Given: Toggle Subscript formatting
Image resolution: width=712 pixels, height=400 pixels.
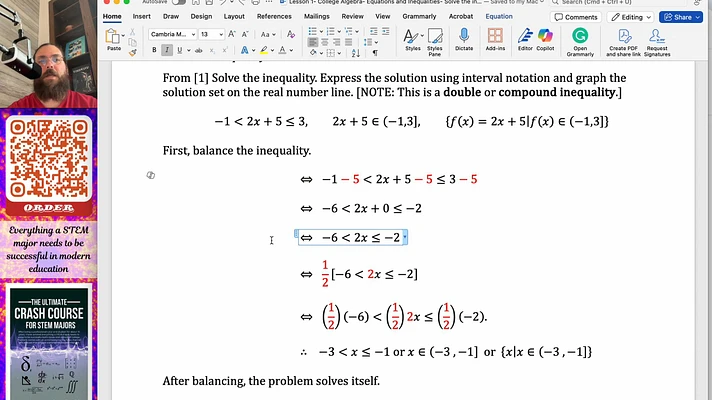Looking at the screenshot, I should (212, 50).
